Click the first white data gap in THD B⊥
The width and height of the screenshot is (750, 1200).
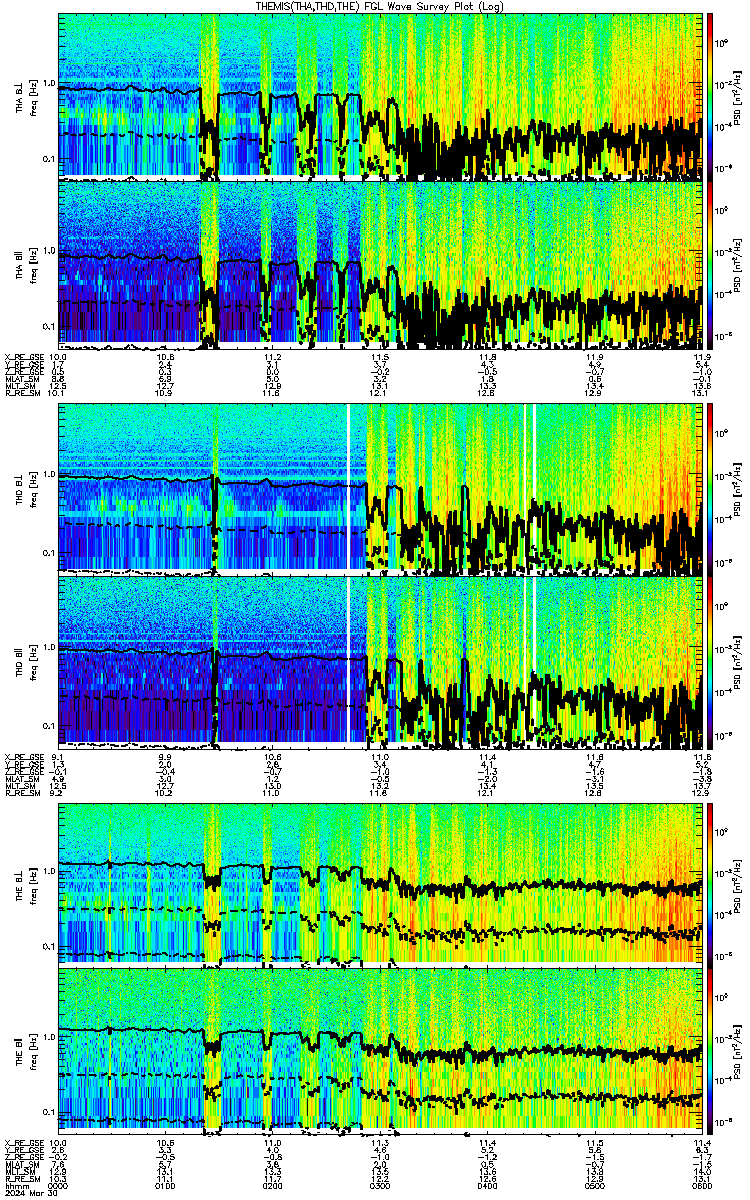click(x=348, y=488)
